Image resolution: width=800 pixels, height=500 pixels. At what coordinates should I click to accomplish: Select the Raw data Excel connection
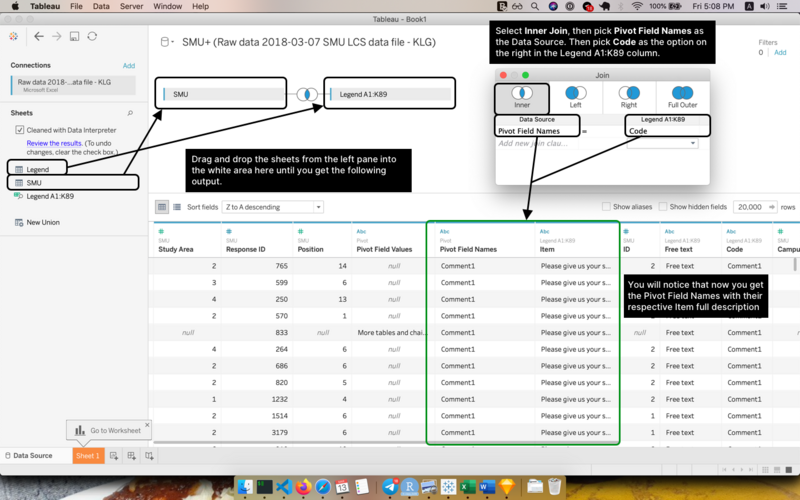pos(73,85)
